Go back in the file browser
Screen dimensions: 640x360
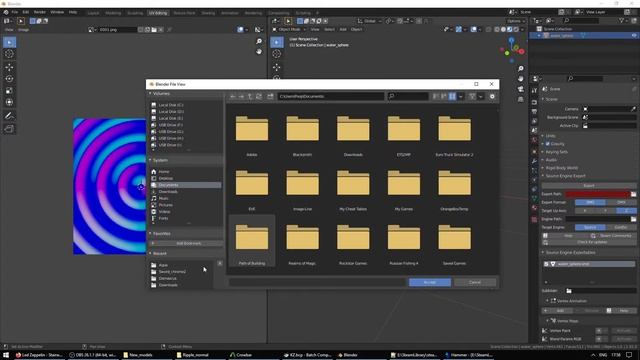pos(233,96)
